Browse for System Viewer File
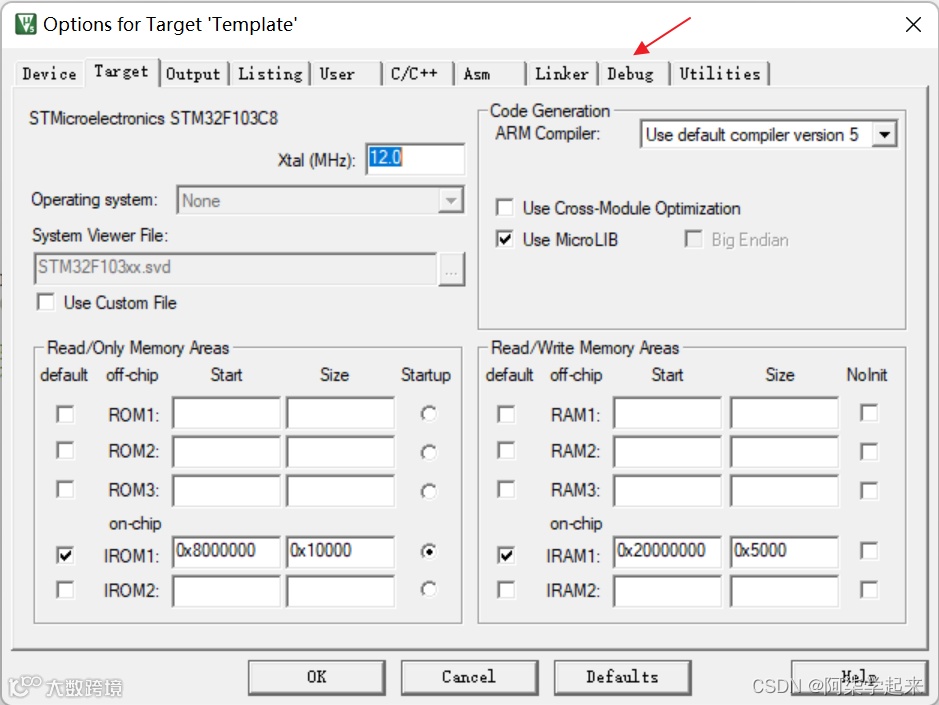 point(451,270)
